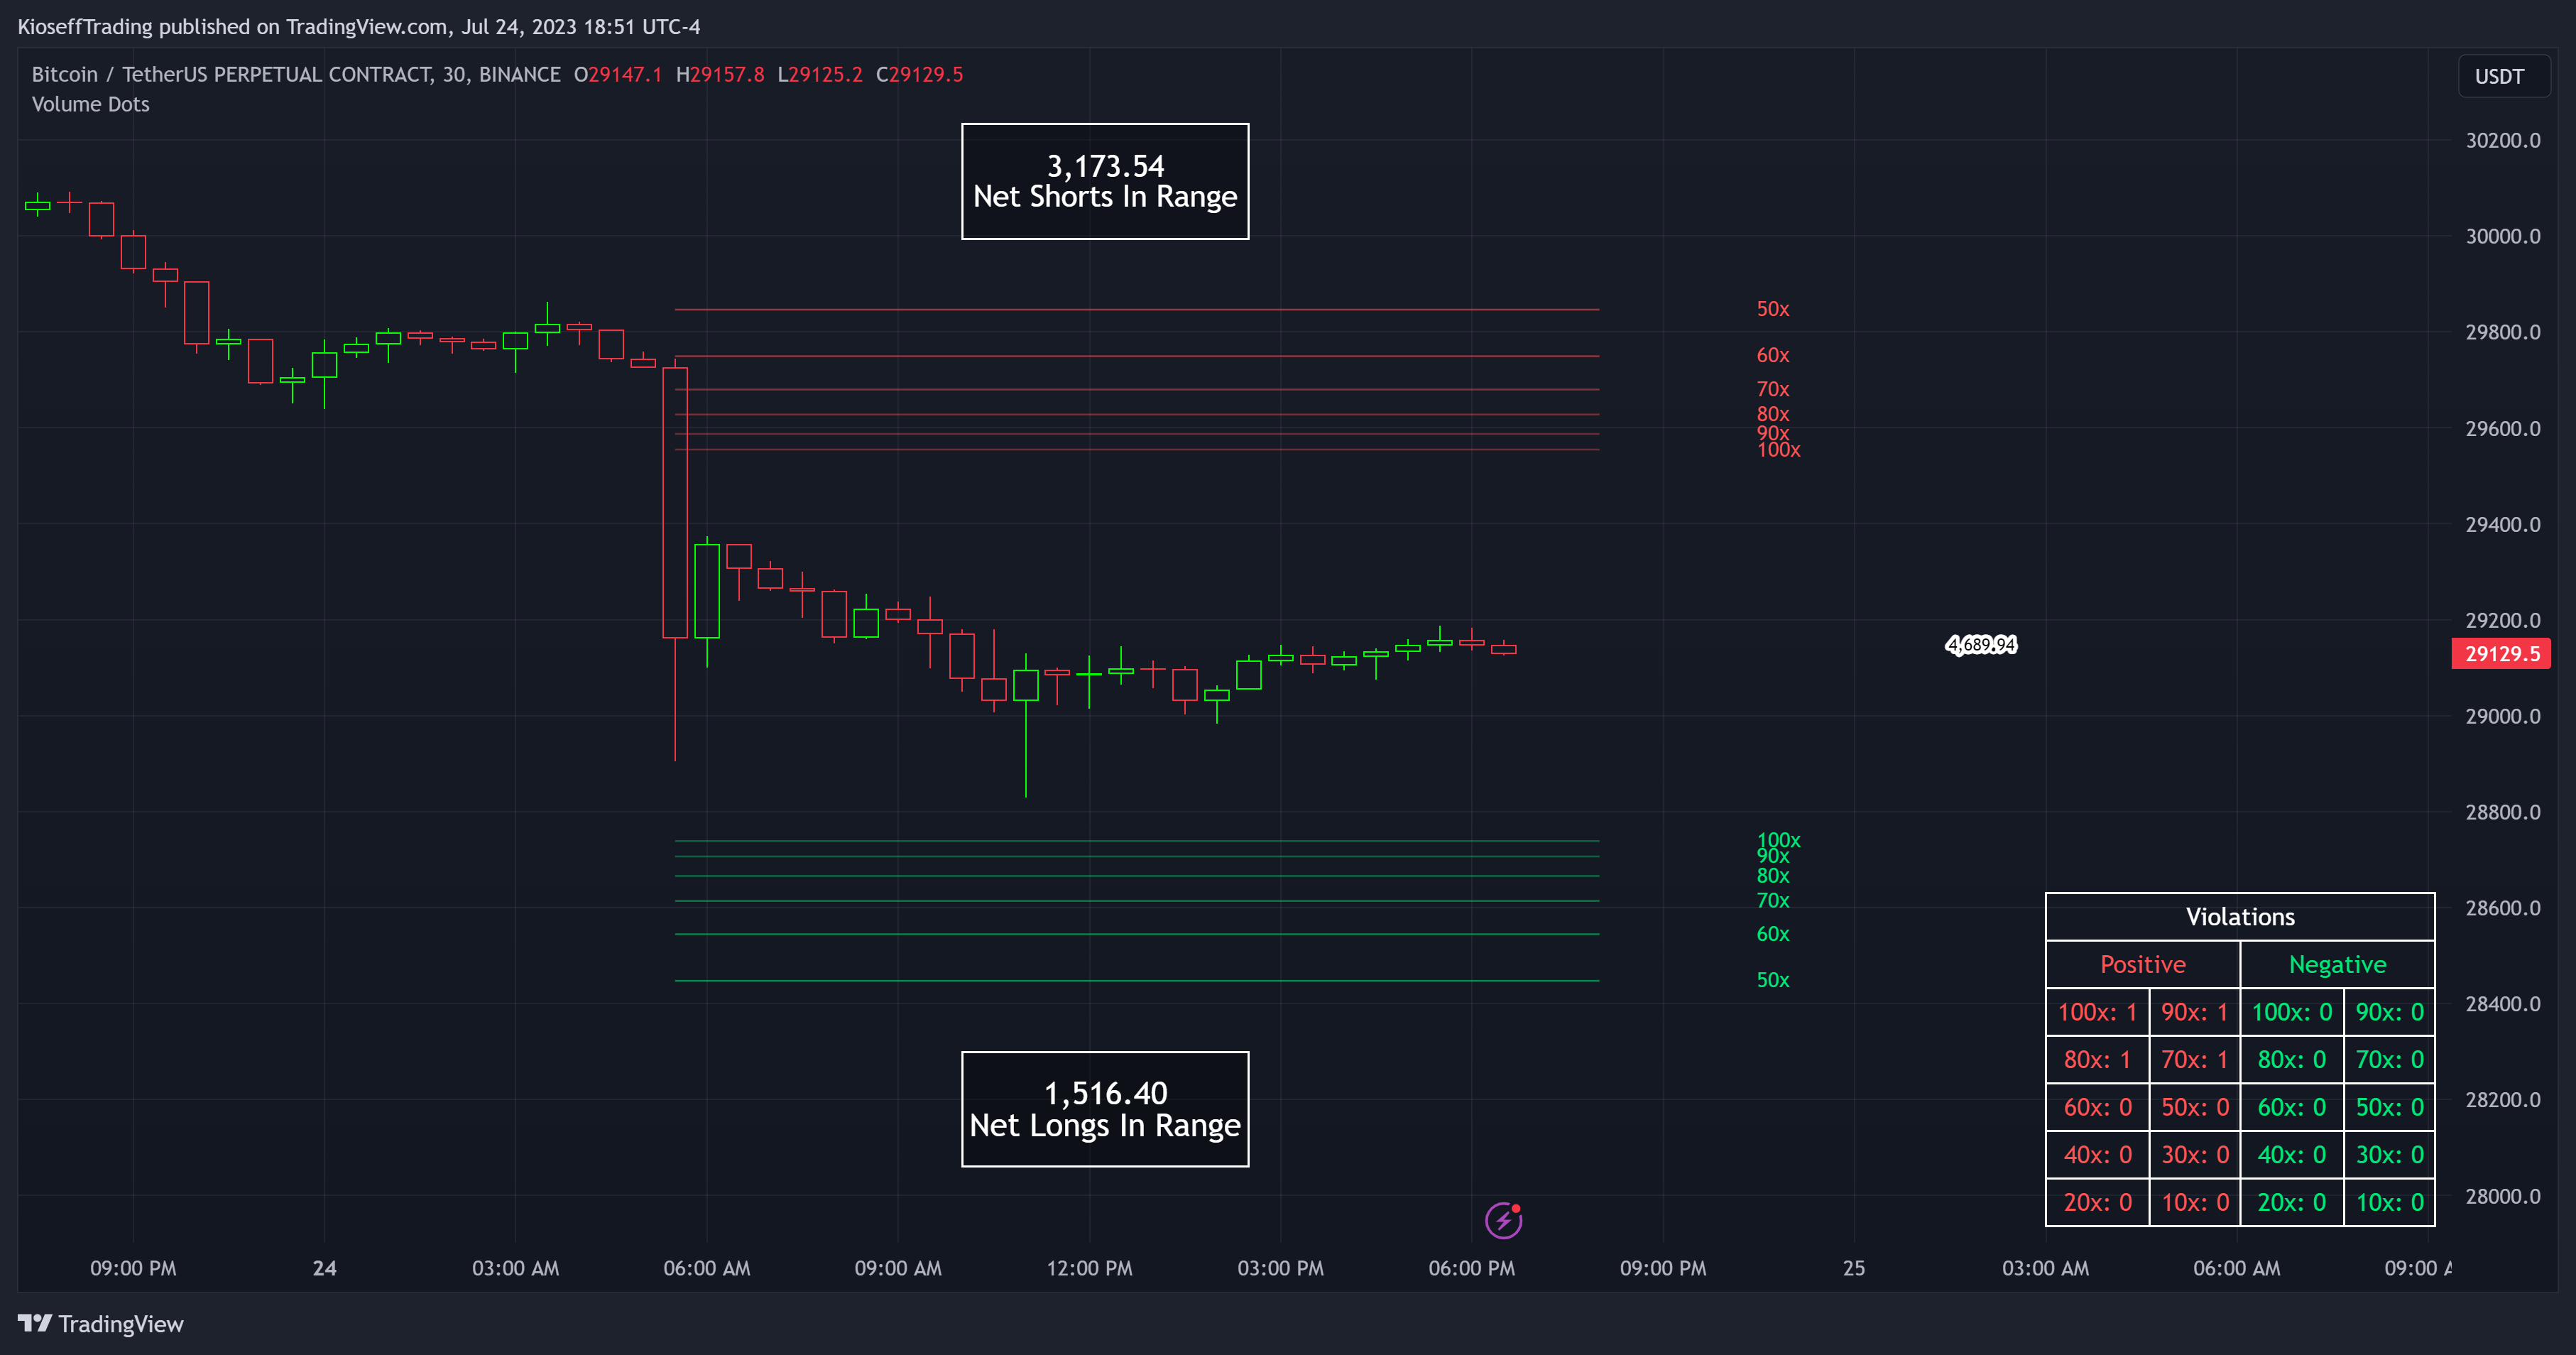
Task: Click the red '60x: 0' violations cell
Action: 2097,1107
